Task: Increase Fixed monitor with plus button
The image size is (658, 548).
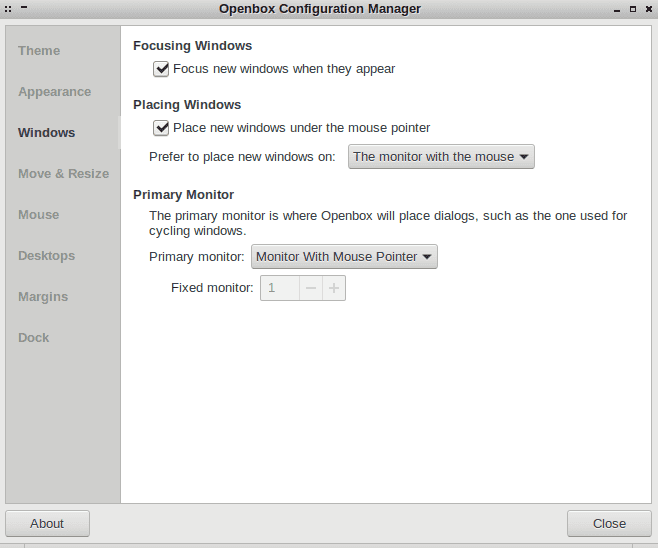Action: click(x=334, y=289)
